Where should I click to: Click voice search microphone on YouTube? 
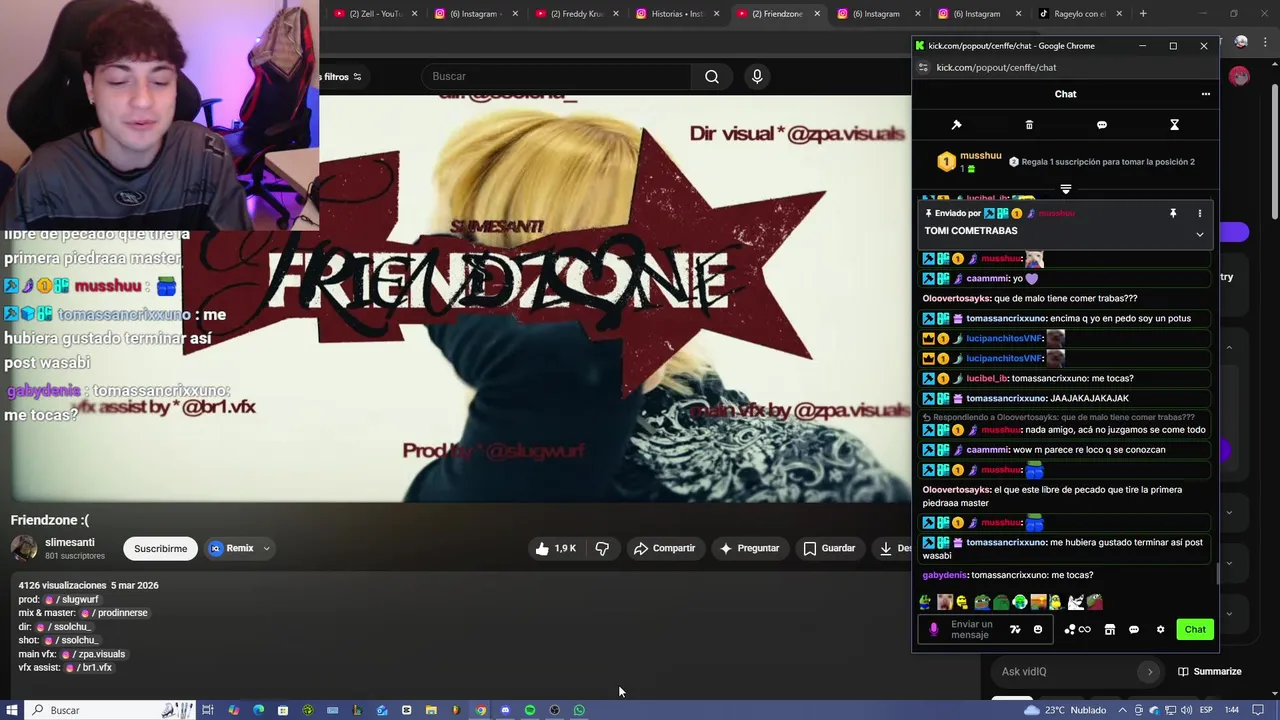click(757, 76)
